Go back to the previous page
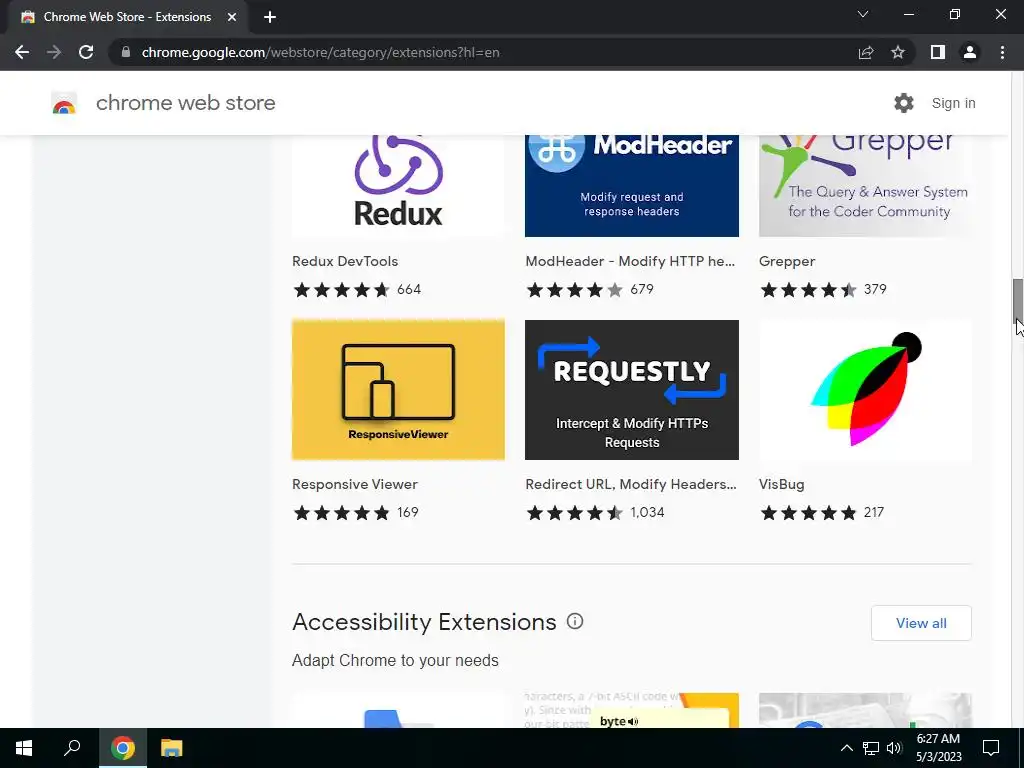The width and height of the screenshot is (1024, 768). tap(22, 52)
